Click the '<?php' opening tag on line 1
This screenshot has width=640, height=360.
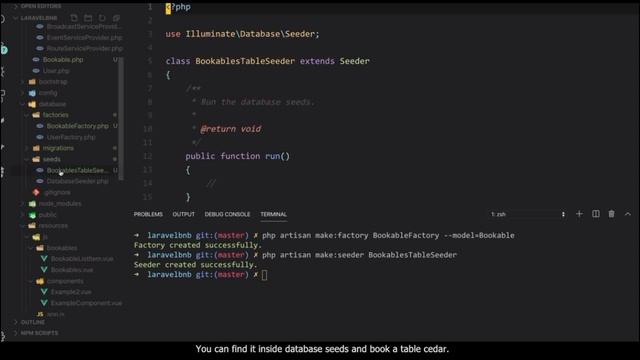pos(178,7)
